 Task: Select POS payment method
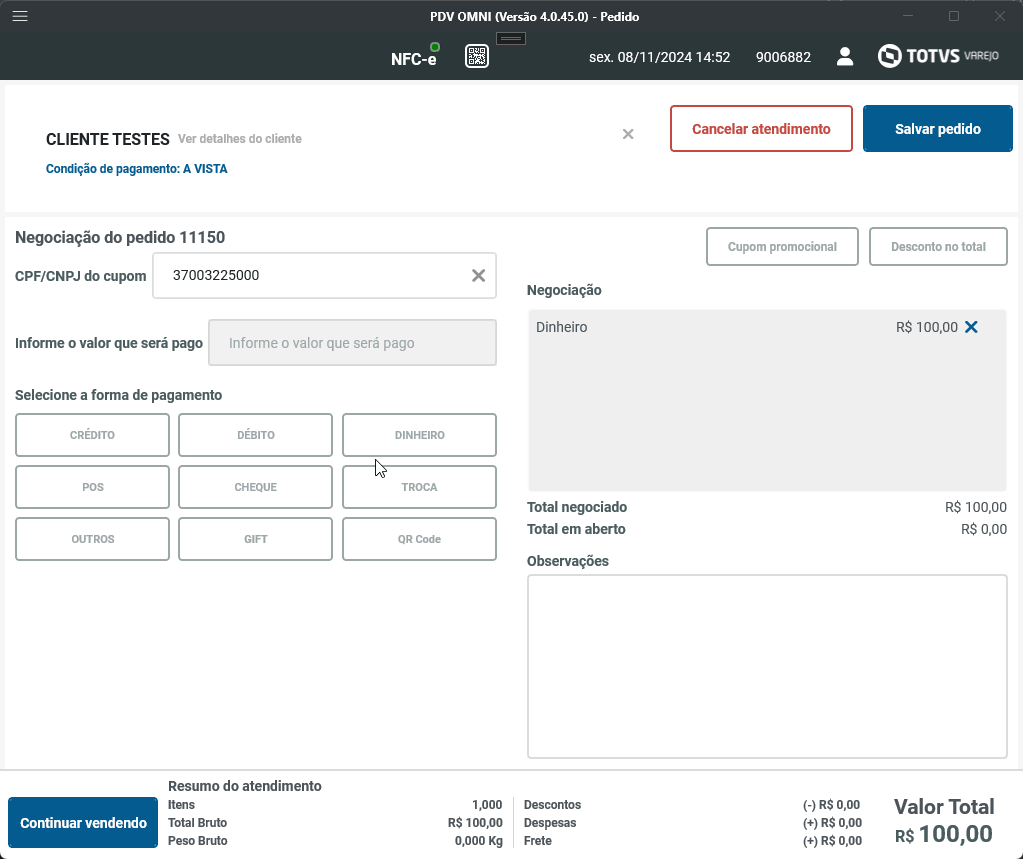[92, 487]
